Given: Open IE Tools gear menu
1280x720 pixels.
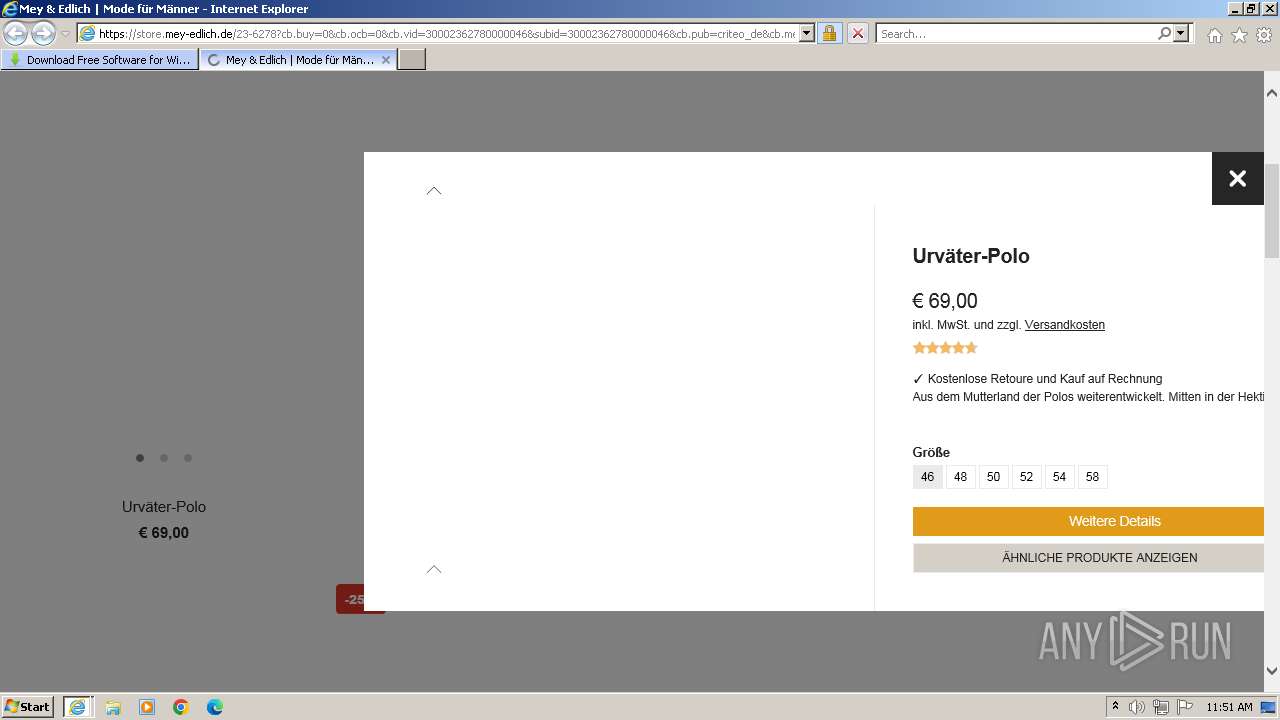Looking at the screenshot, I should pyautogui.click(x=1264, y=35).
